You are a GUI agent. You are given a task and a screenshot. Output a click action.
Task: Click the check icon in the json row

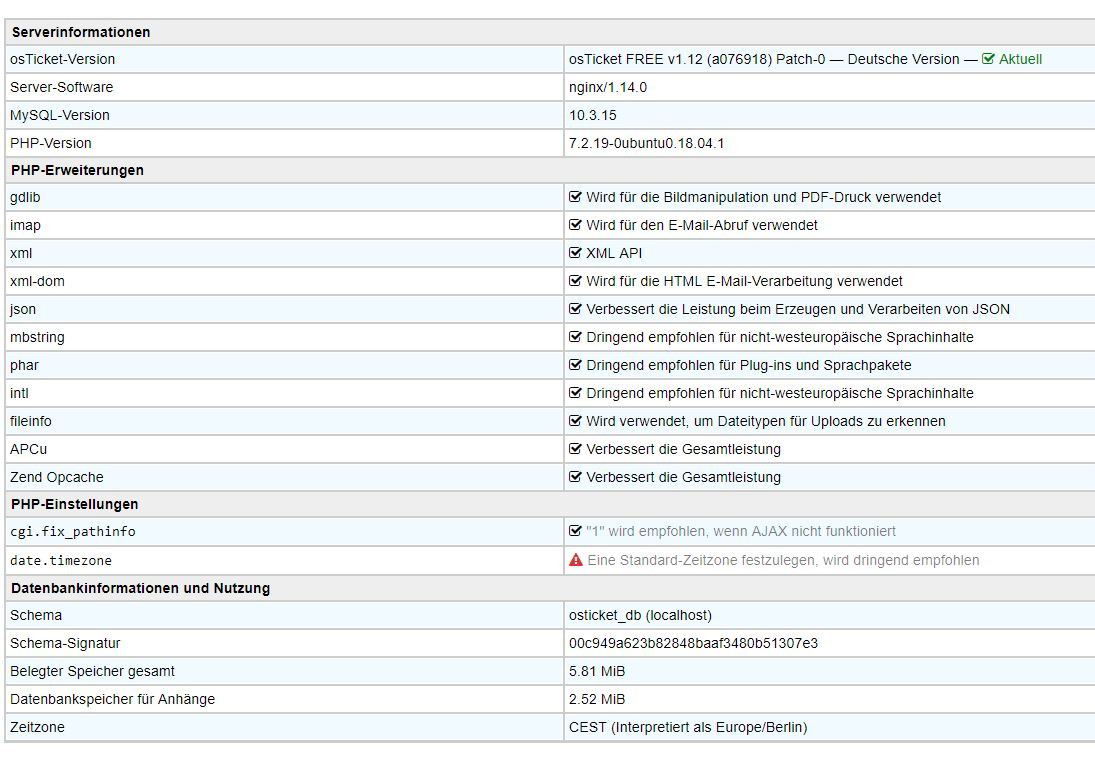click(575, 309)
